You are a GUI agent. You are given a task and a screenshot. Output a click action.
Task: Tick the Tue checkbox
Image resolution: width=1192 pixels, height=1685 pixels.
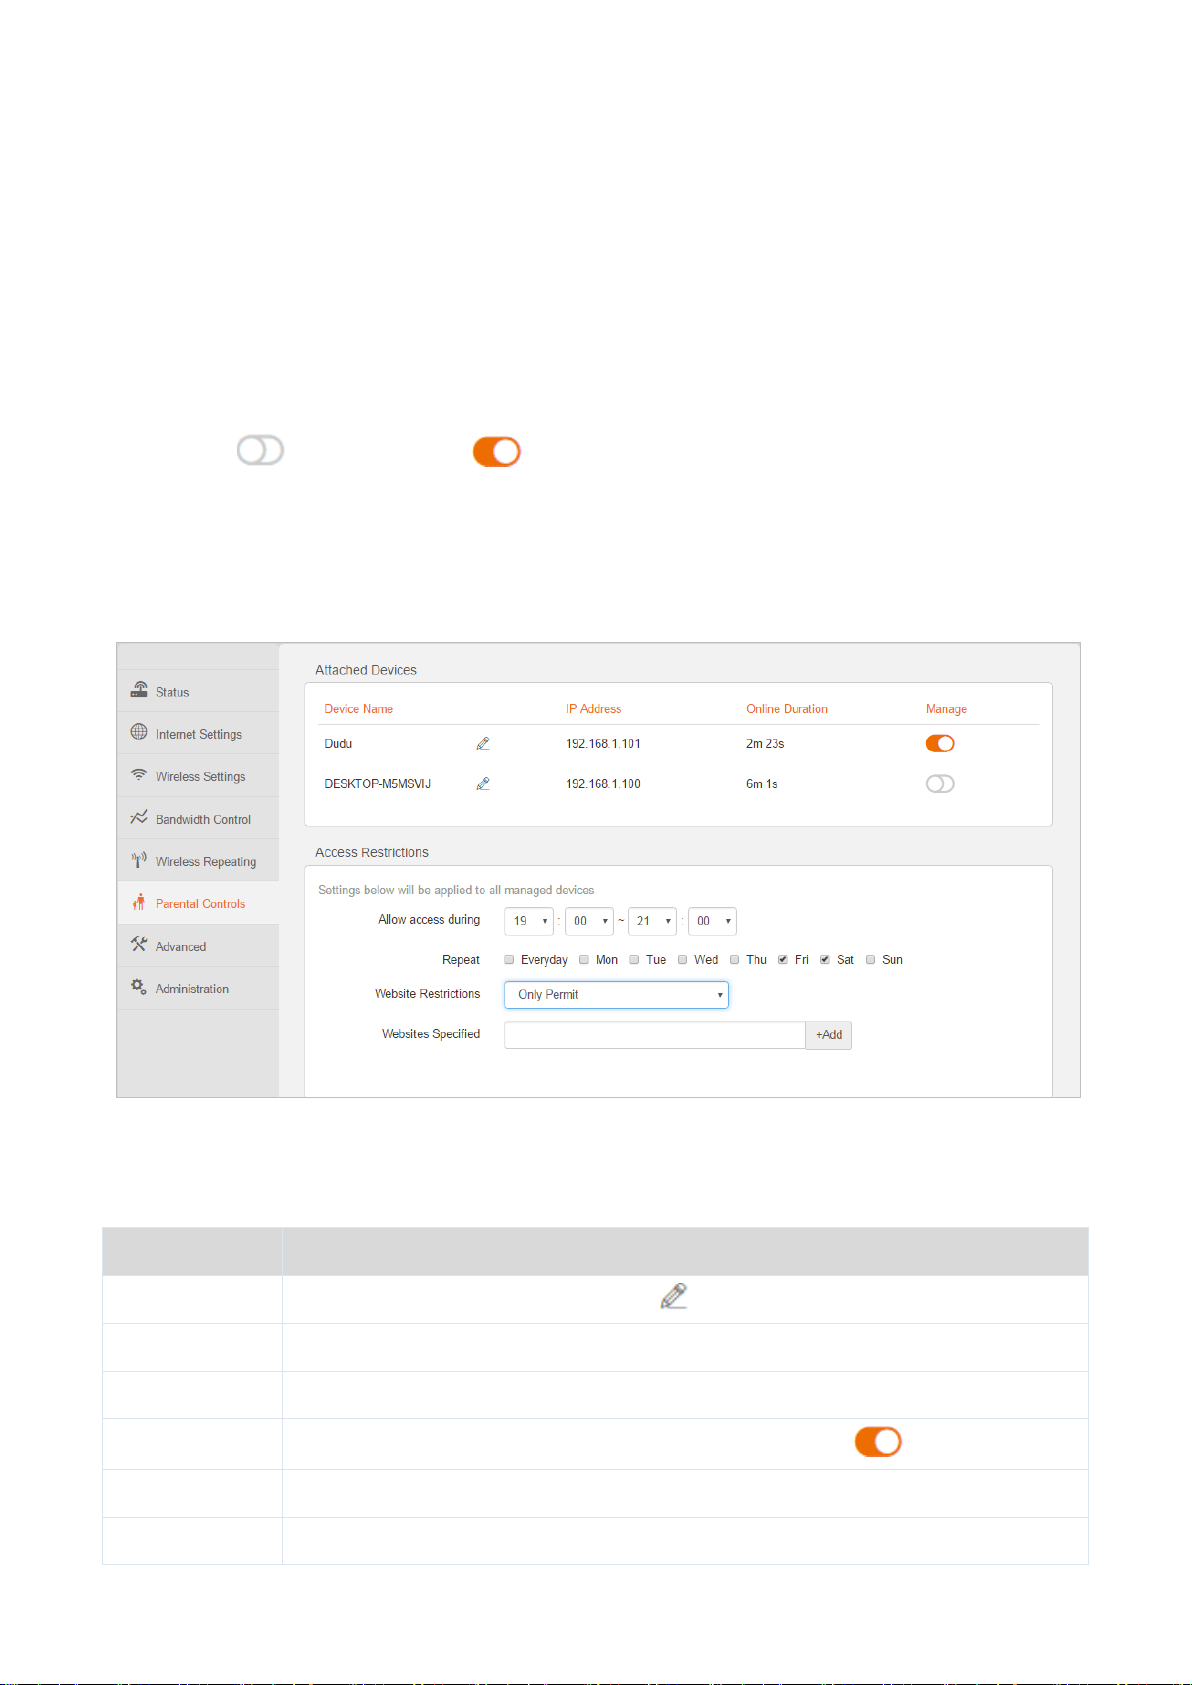point(634,959)
